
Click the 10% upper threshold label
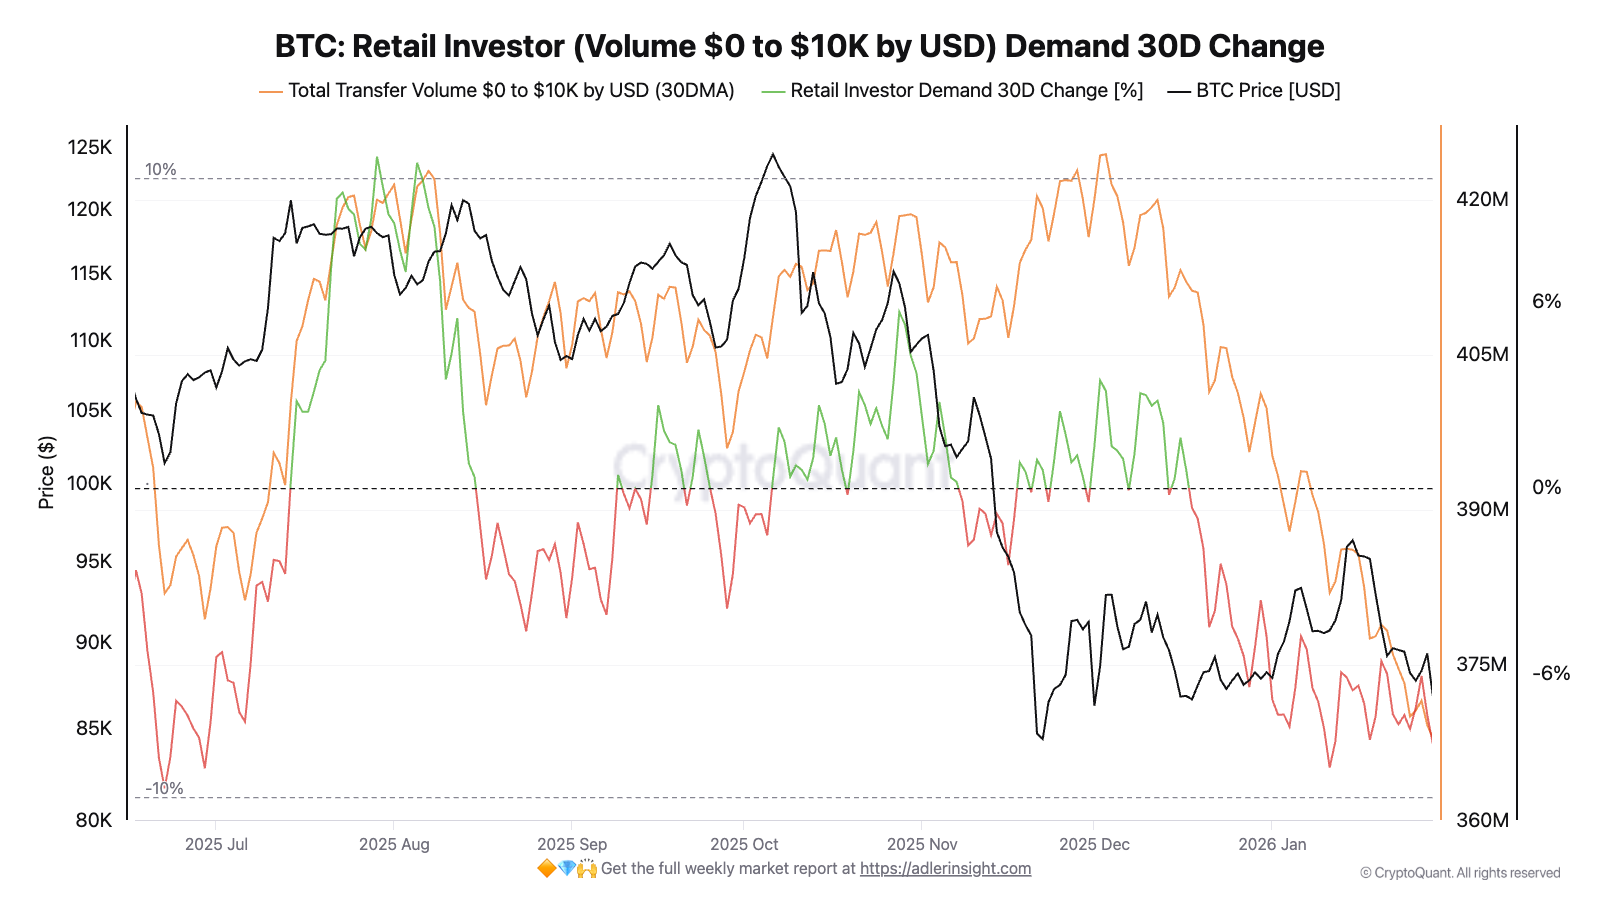coord(160,169)
